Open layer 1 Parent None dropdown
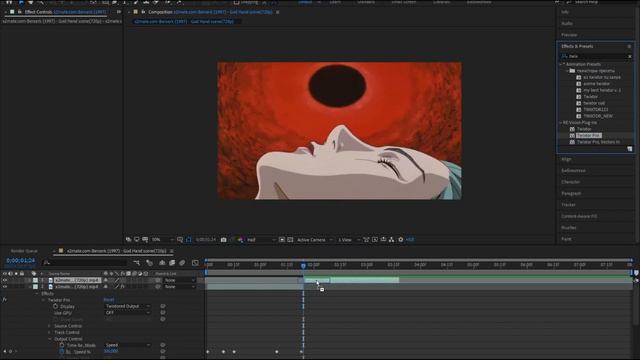This screenshot has height=360, width=640. point(180,280)
